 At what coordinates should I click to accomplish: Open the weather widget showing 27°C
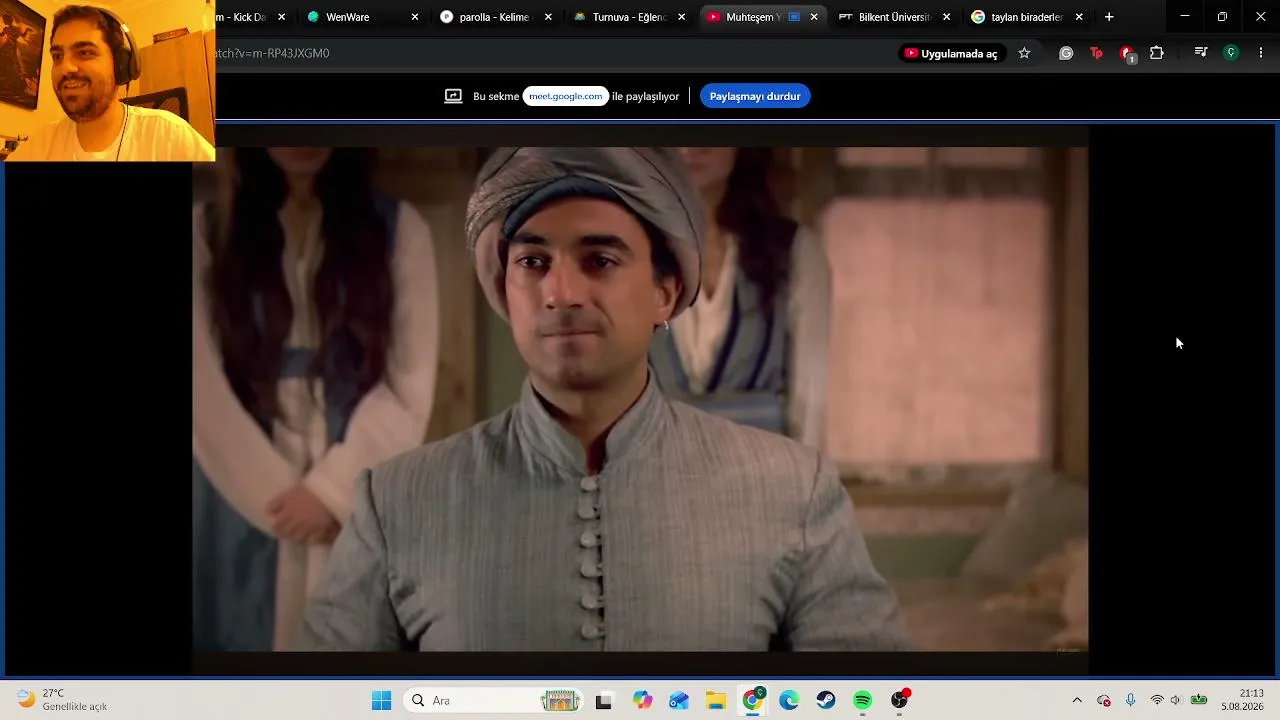(62, 700)
